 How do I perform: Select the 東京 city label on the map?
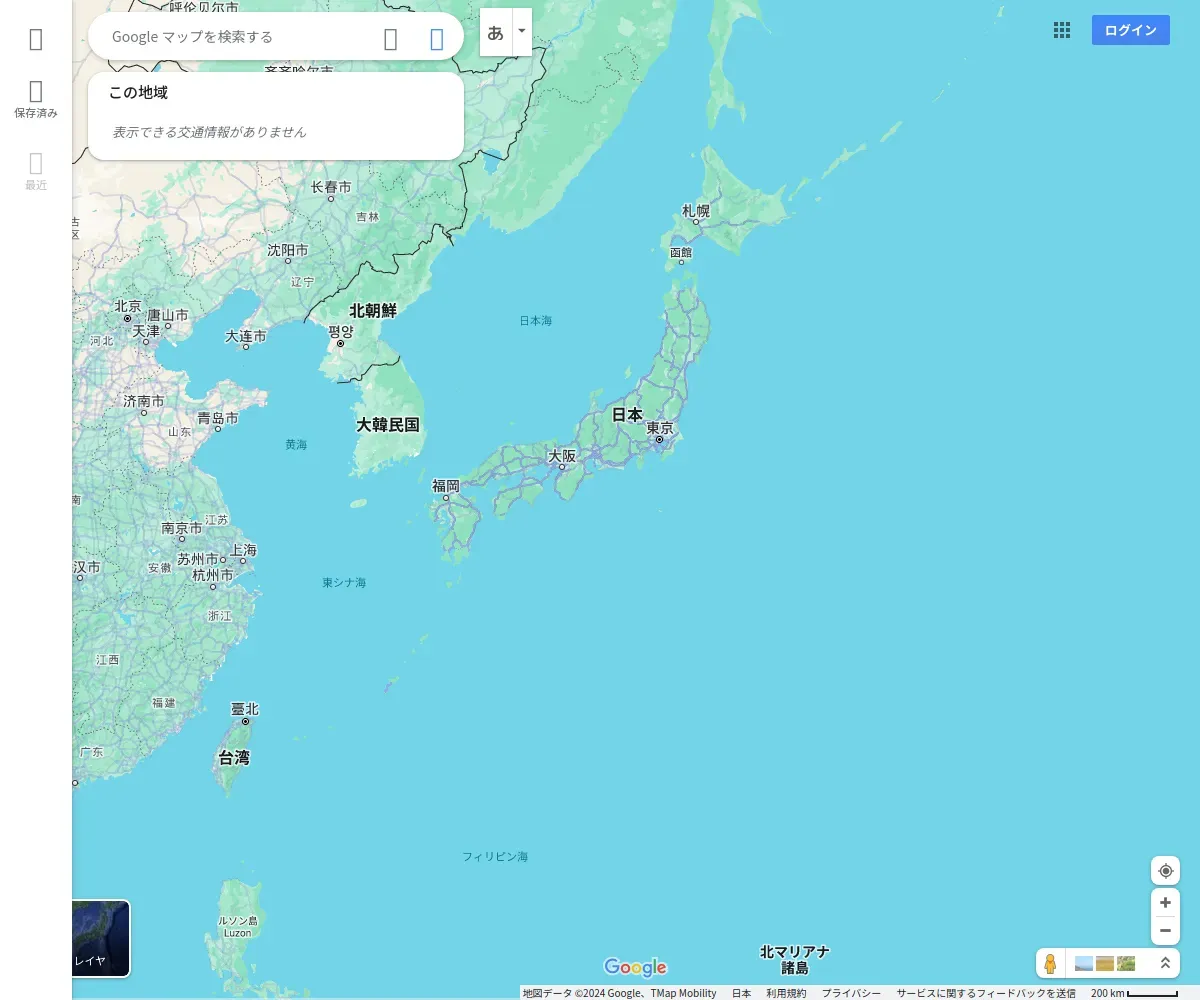(660, 428)
